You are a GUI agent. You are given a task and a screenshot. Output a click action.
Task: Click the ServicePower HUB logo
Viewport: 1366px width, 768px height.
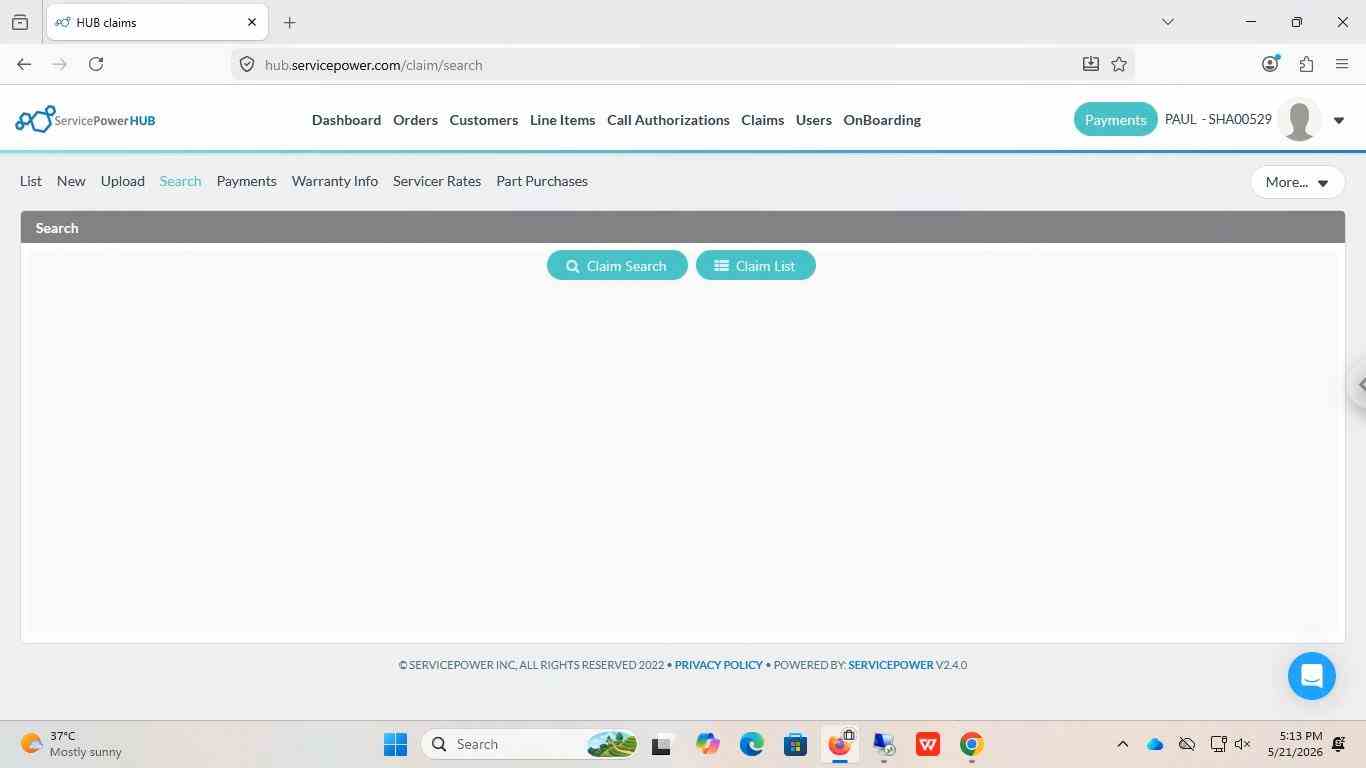pos(85,120)
